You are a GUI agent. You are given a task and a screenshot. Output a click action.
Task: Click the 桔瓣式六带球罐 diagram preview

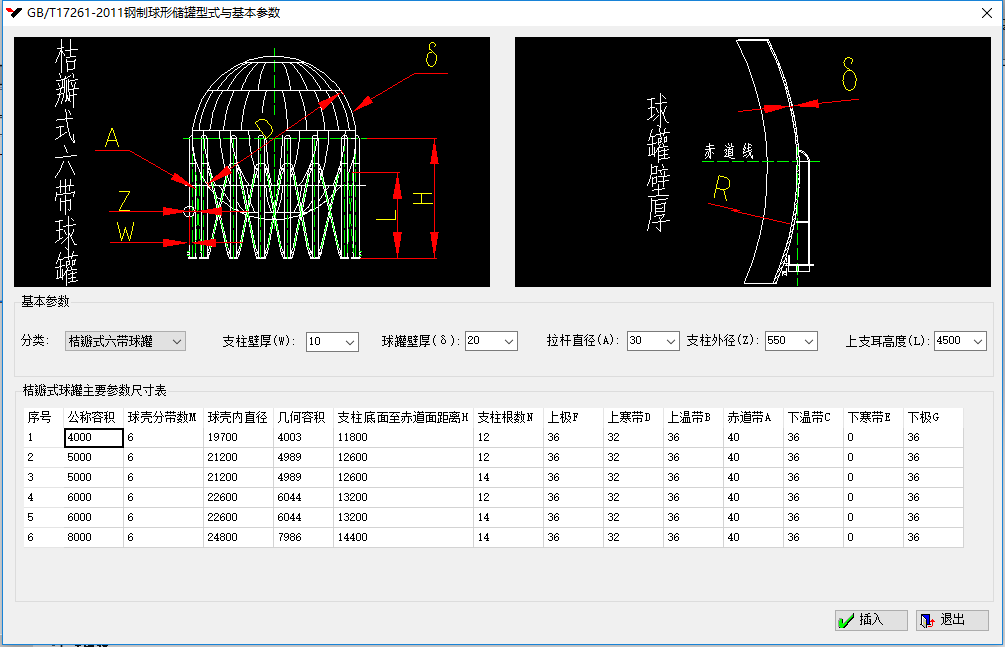[x=252, y=162]
